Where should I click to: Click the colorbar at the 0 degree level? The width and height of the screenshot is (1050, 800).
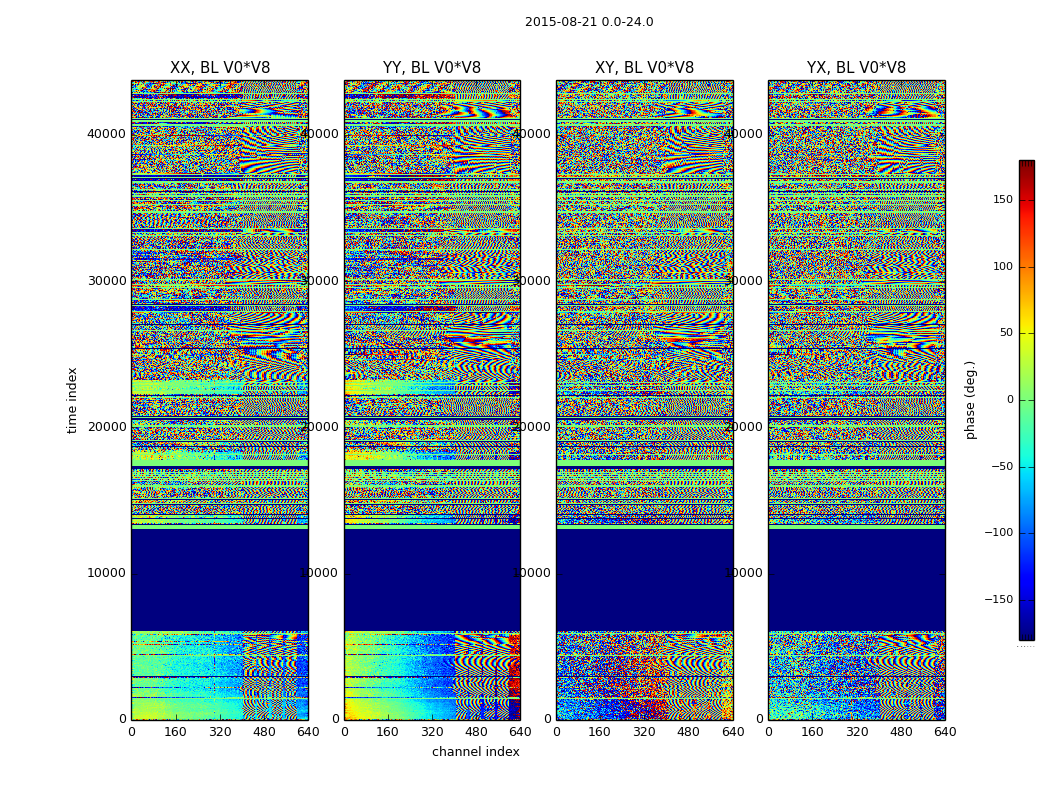click(x=1027, y=400)
